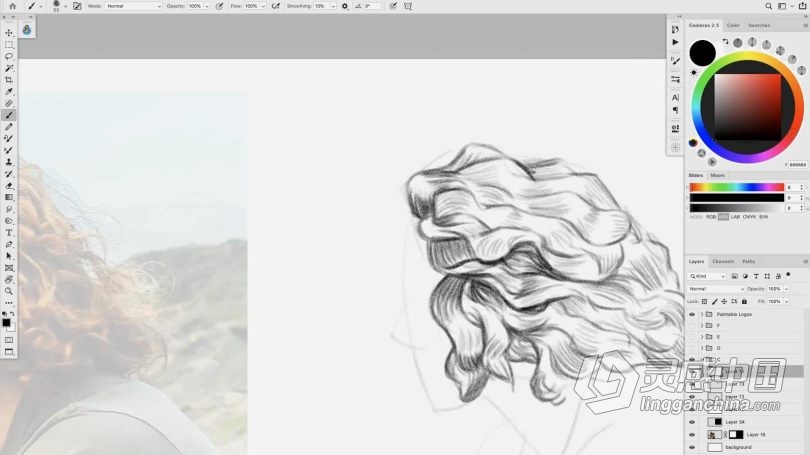The image size is (810, 455).
Task: Expand the Paintable Logos group
Action: 702,314
